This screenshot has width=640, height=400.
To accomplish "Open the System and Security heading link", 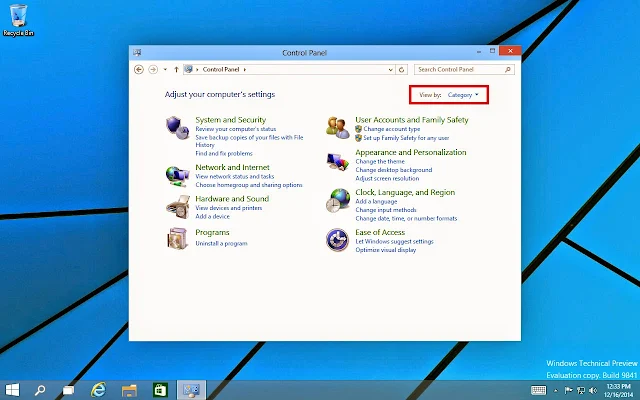I will (x=231, y=120).
